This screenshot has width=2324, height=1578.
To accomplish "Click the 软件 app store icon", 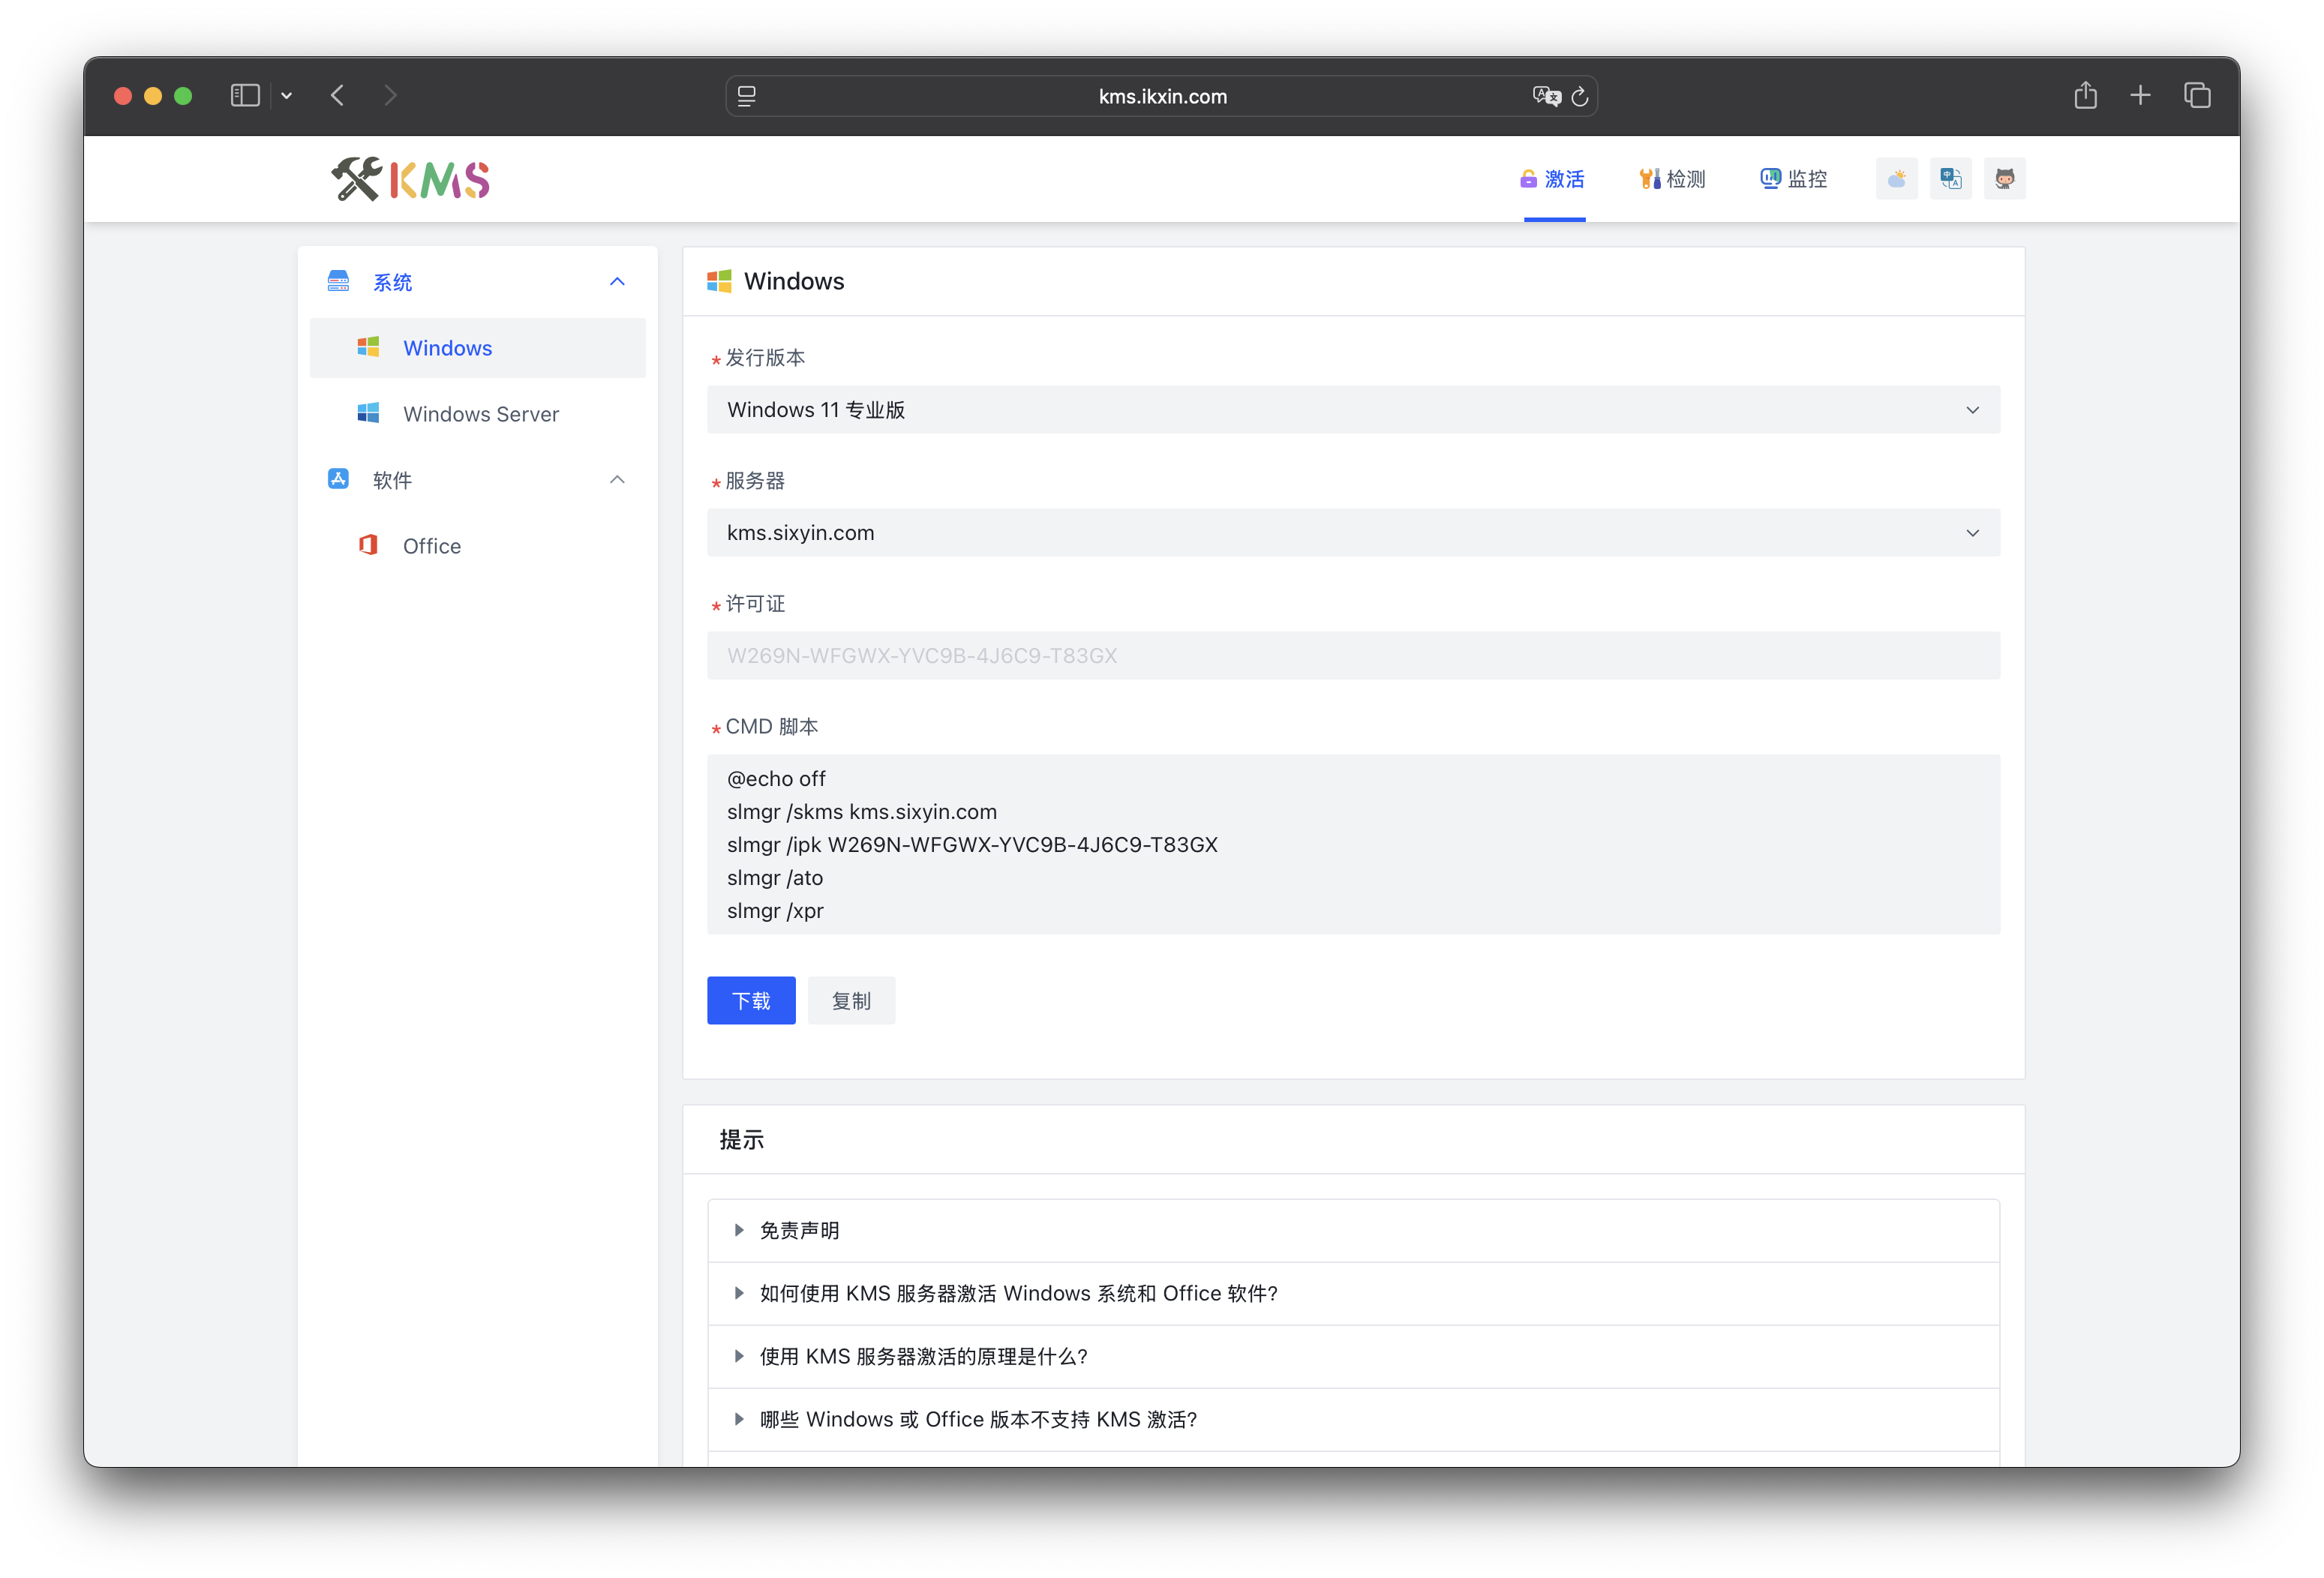I will pyautogui.click(x=338, y=479).
